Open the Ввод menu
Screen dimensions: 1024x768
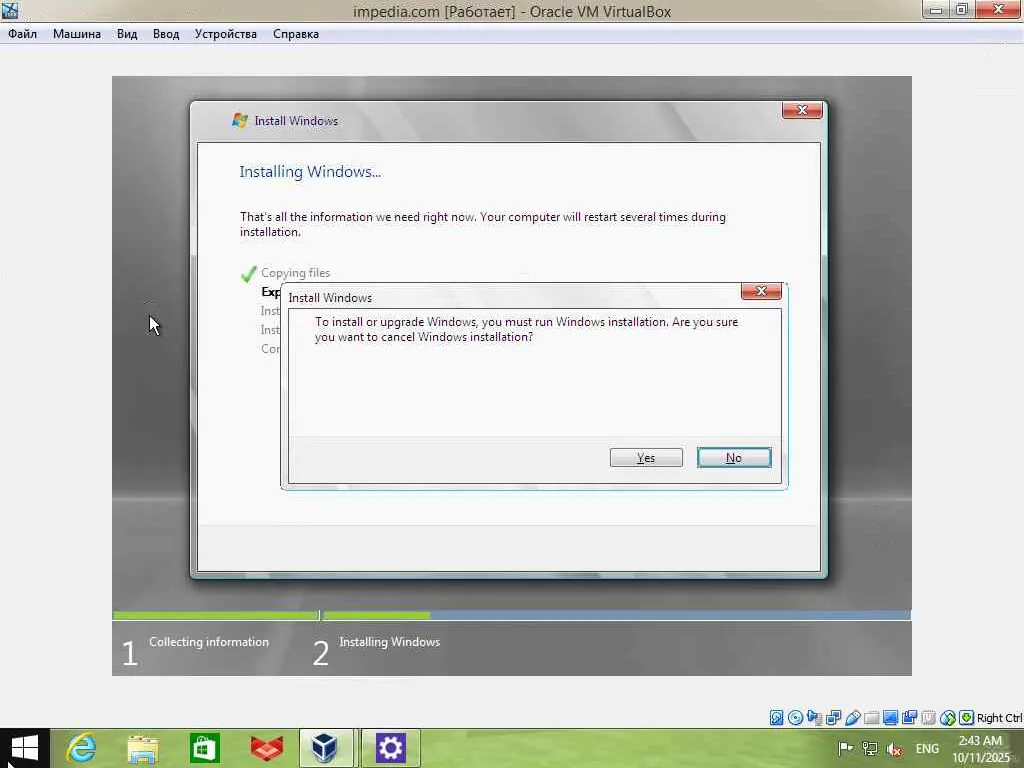click(x=166, y=34)
